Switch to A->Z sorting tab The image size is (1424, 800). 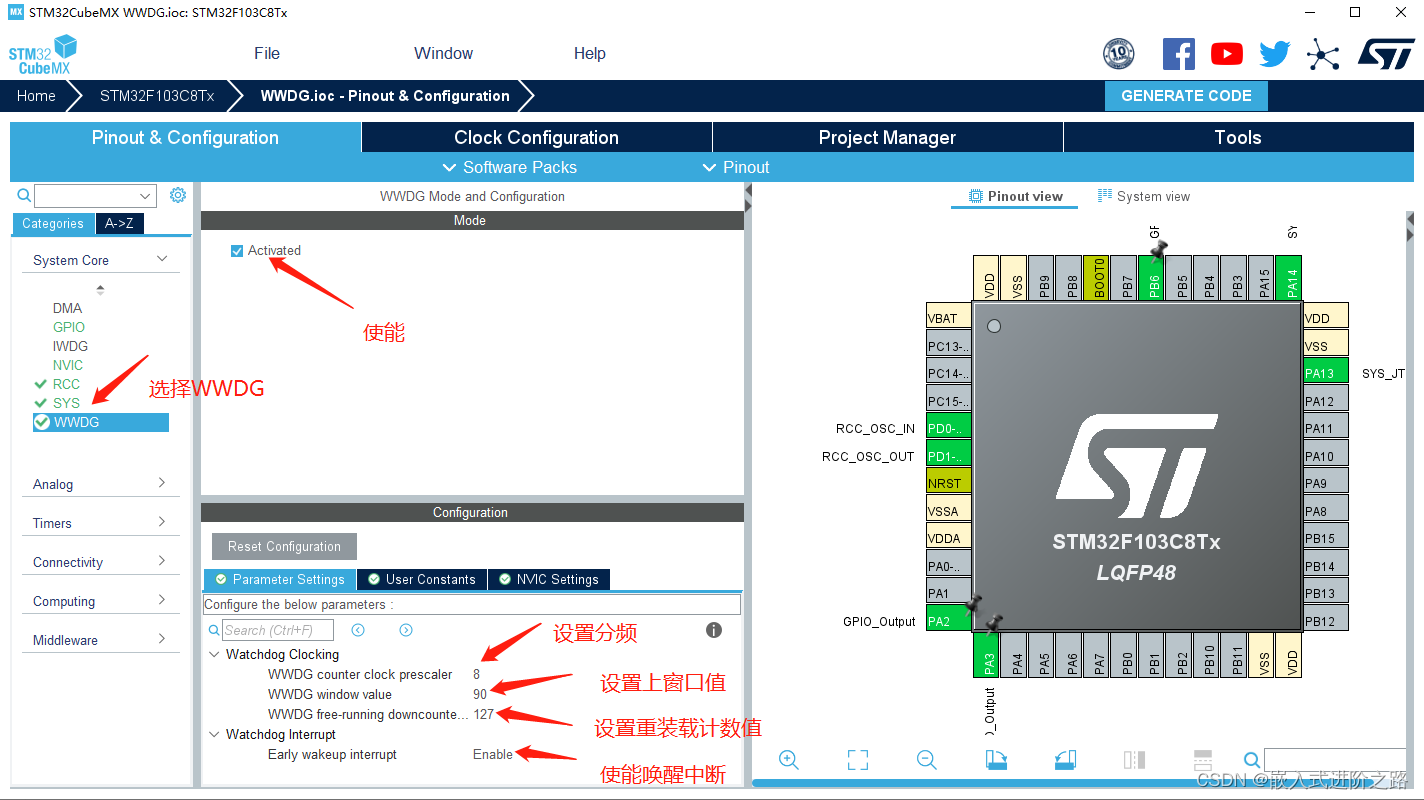coord(120,224)
